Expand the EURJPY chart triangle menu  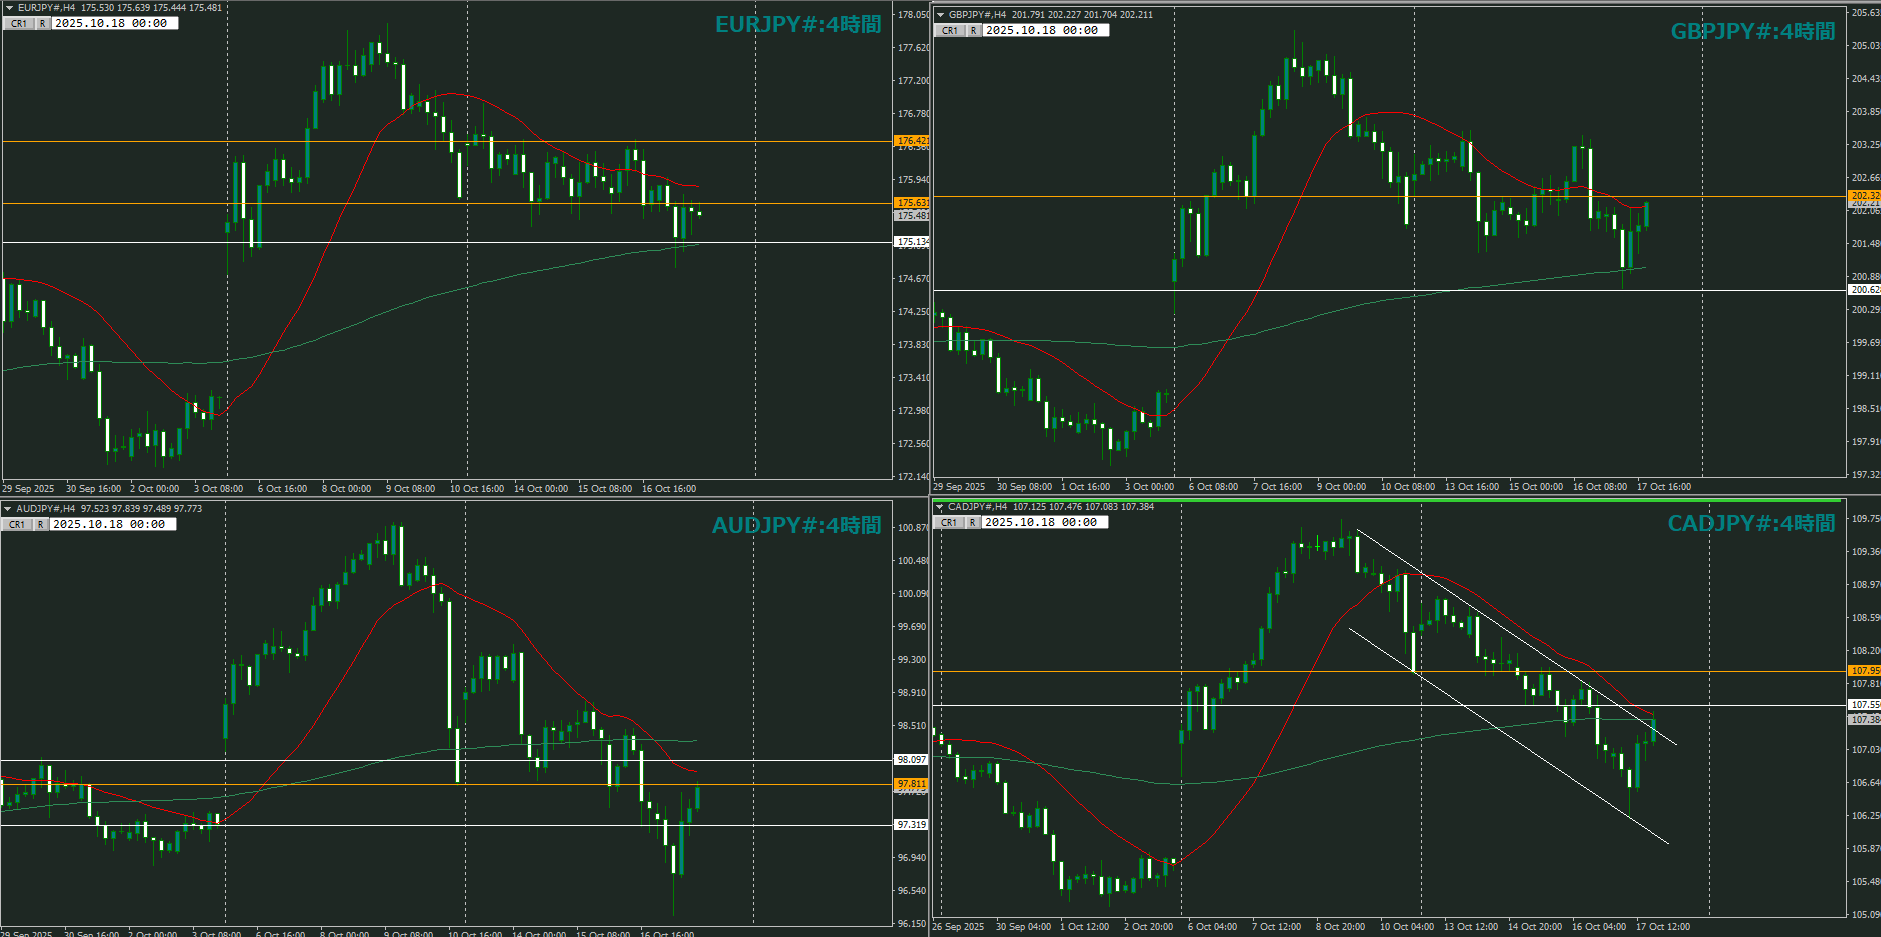9,8
